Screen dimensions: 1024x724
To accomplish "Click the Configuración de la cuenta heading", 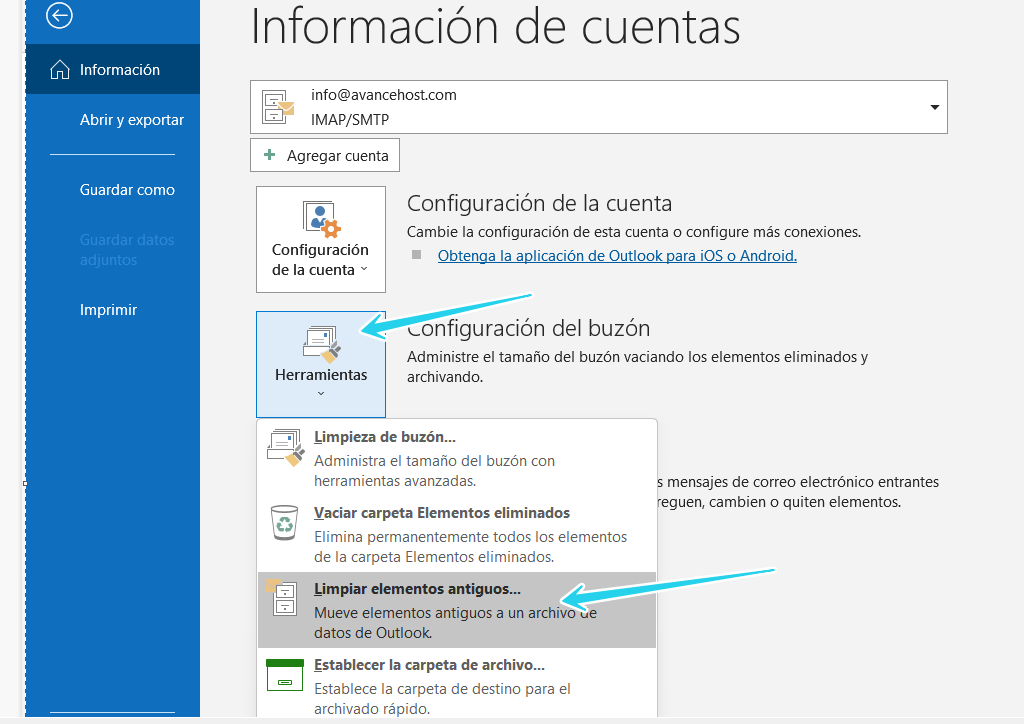I will point(539,203).
